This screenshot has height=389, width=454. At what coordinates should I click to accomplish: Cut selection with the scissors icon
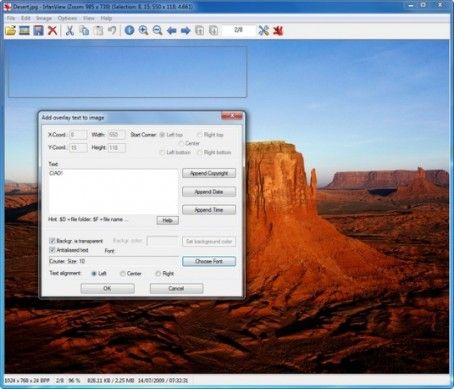tap(70, 31)
